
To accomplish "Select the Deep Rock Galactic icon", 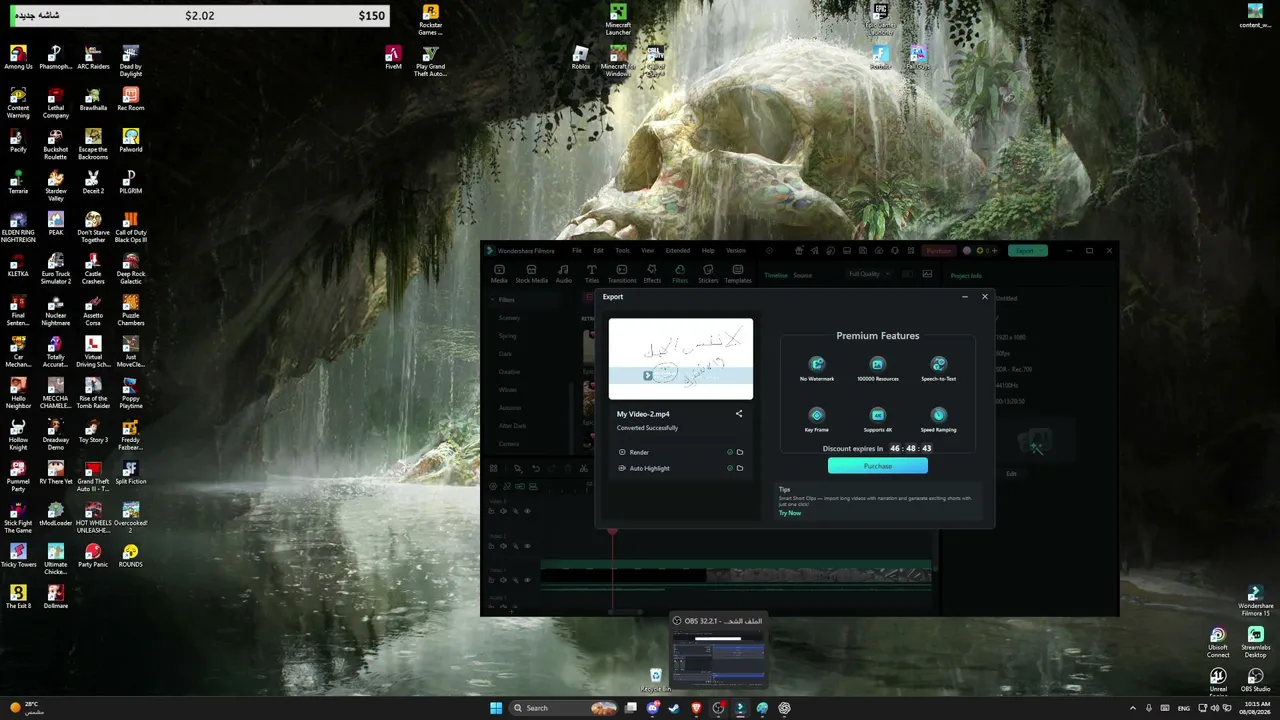I will pyautogui.click(x=130, y=268).
